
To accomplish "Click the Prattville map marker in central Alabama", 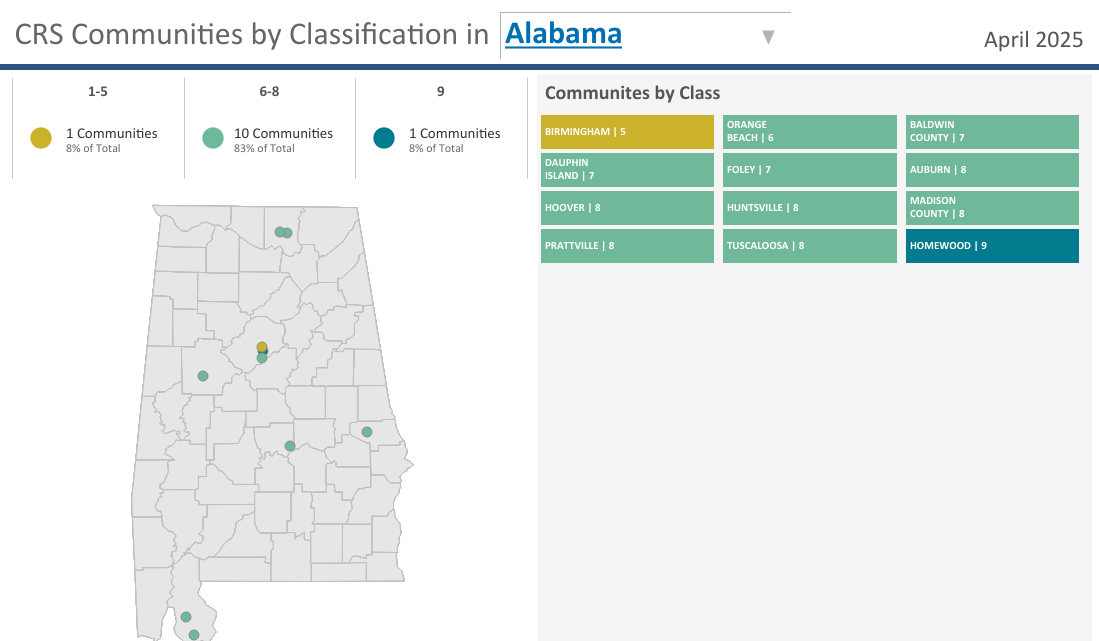I will click(x=289, y=446).
